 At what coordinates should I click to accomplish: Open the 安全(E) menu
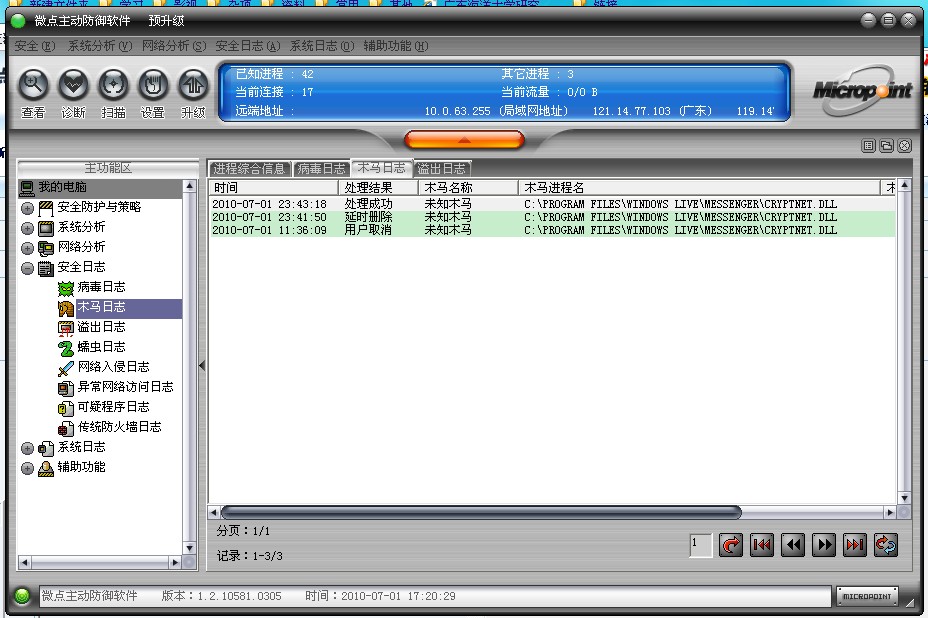click(35, 46)
